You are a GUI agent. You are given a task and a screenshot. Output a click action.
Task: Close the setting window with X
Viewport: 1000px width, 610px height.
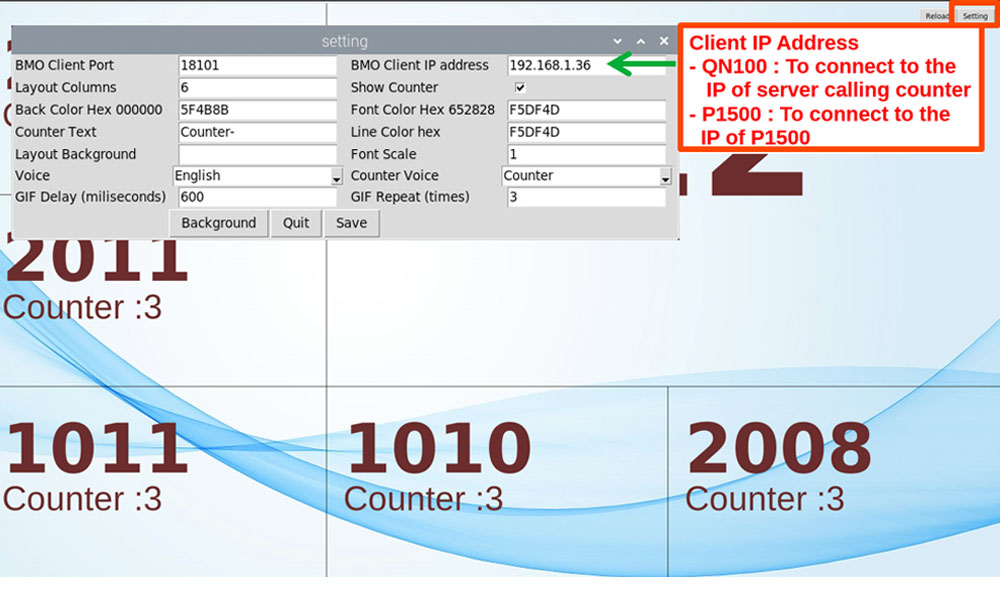(x=664, y=41)
